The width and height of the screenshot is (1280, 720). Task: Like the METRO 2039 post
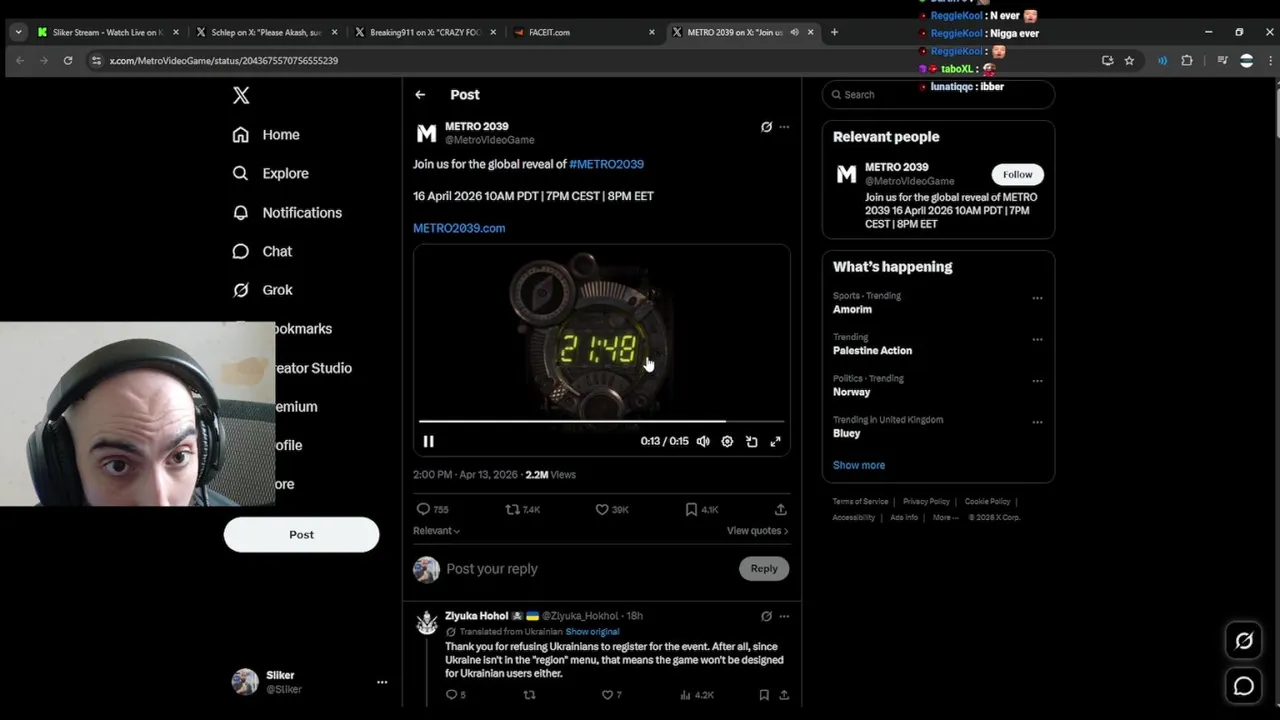click(x=611, y=509)
